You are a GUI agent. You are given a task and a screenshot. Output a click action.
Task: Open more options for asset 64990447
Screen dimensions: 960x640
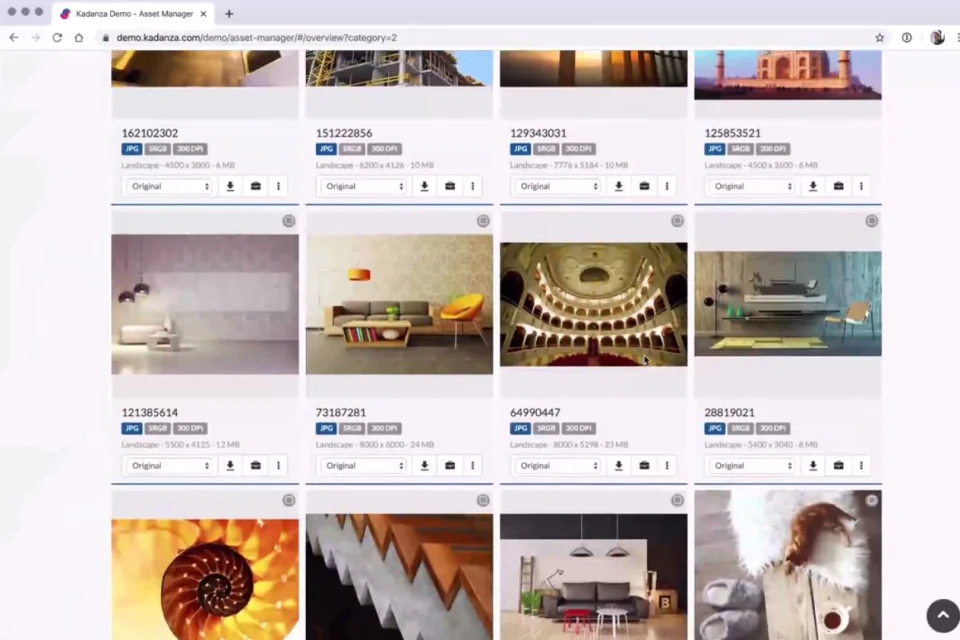click(667, 465)
